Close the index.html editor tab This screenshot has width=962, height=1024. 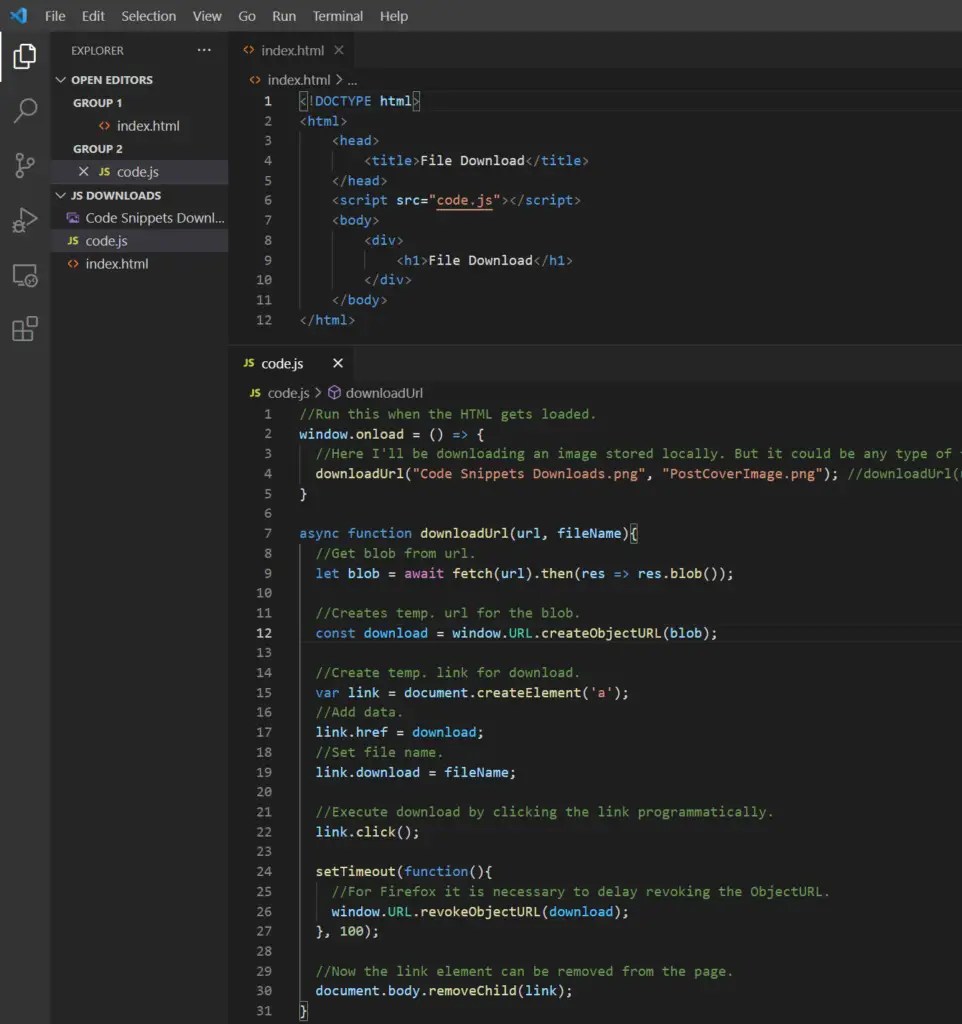coord(339,50)
